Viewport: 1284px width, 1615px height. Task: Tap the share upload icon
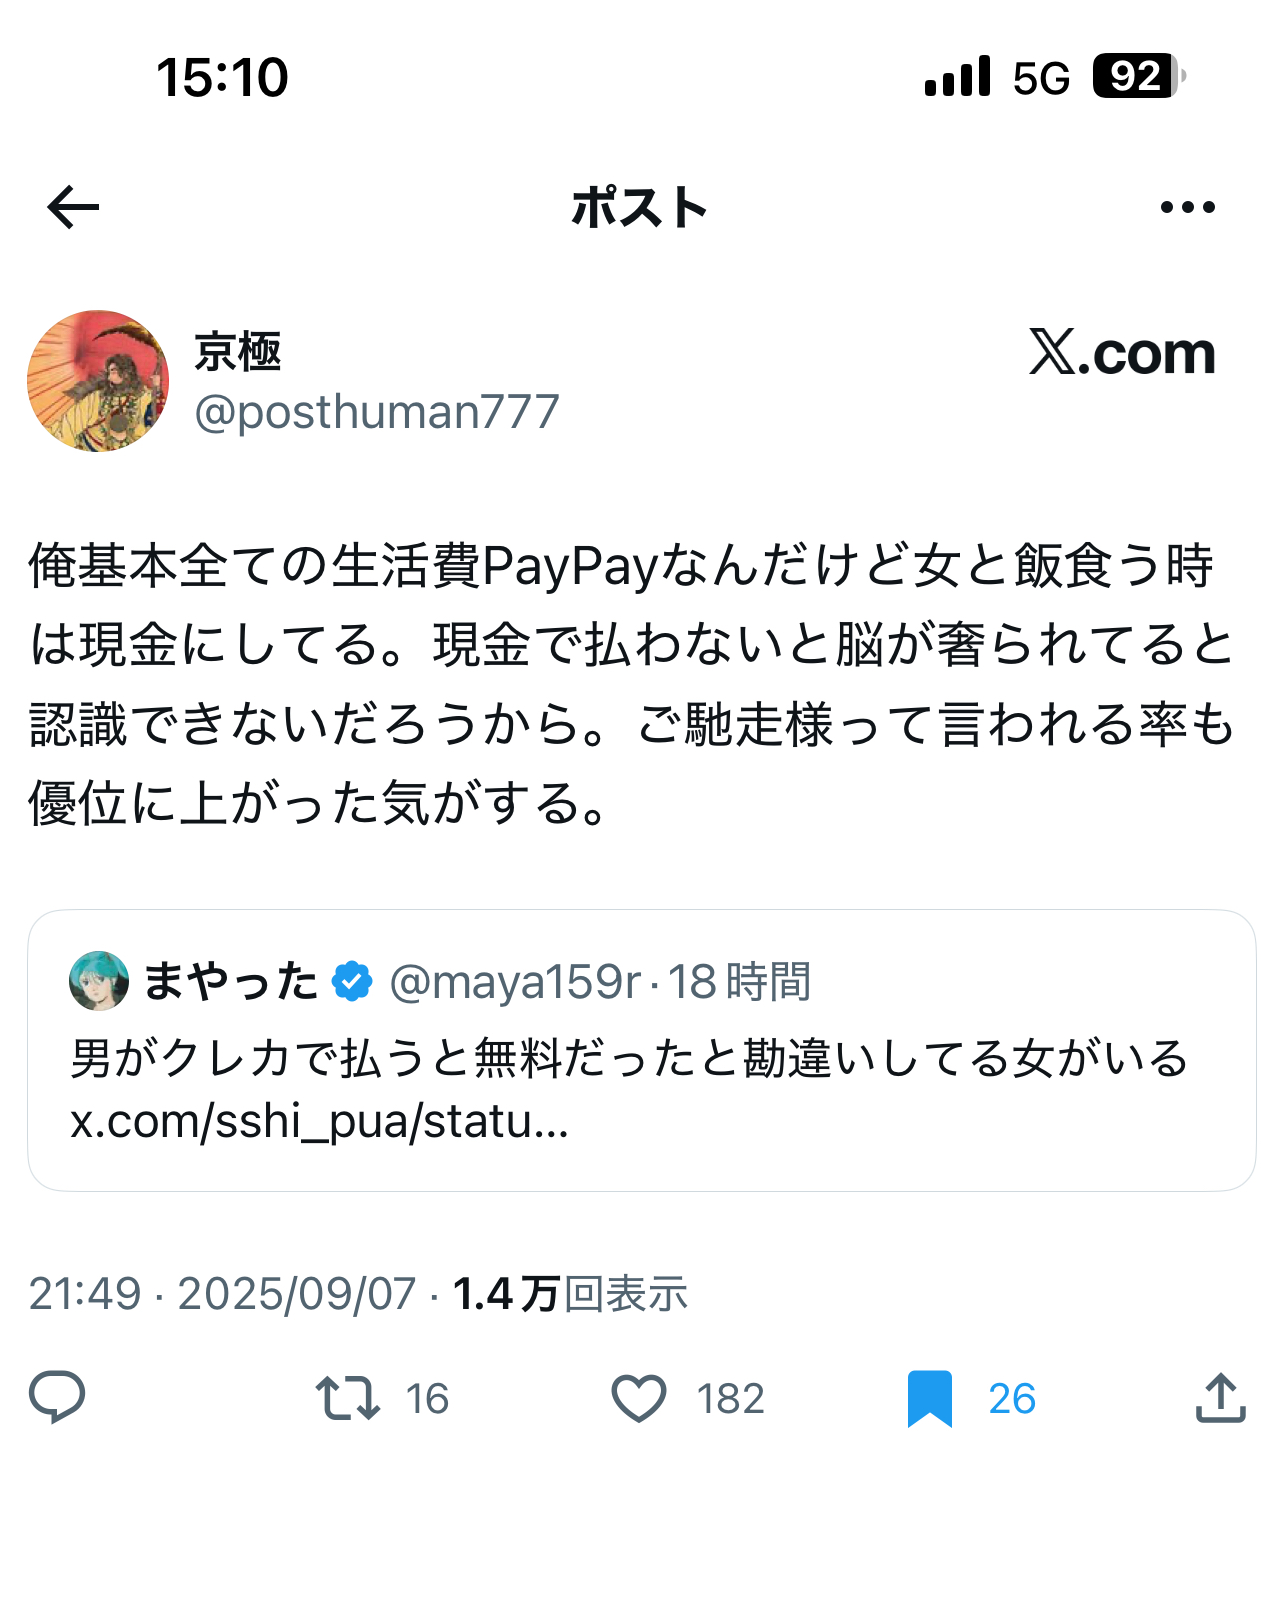tap(1220, 1397)
